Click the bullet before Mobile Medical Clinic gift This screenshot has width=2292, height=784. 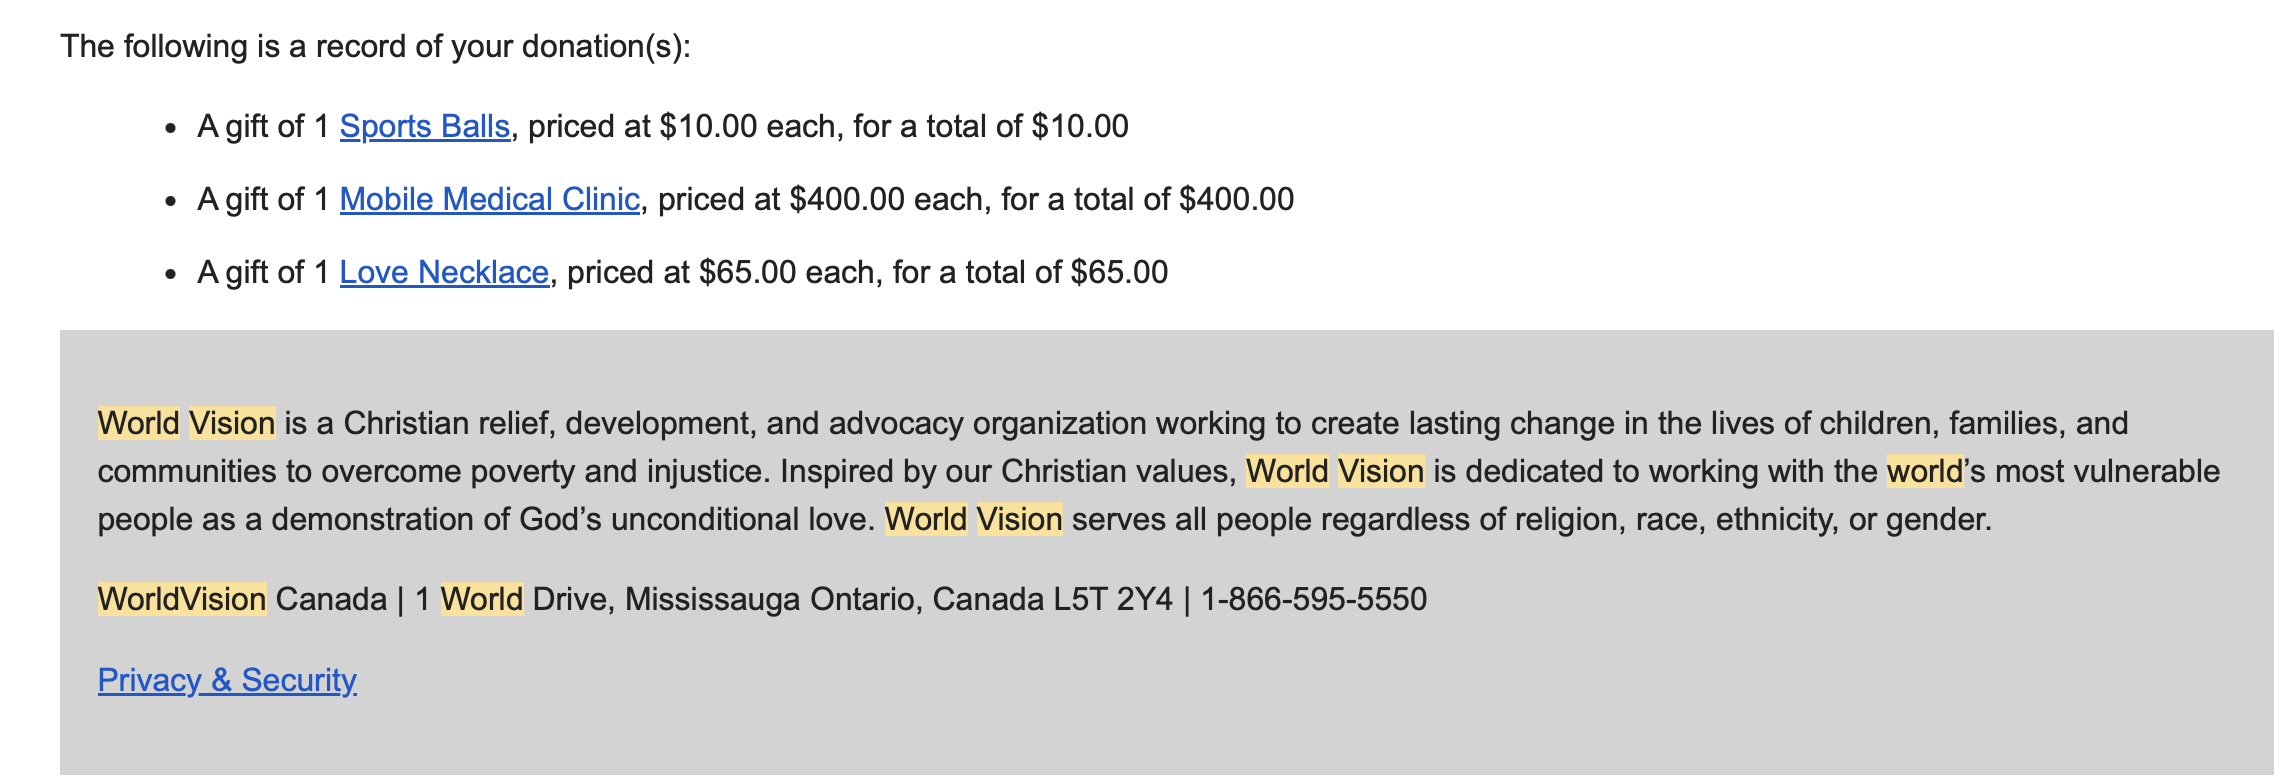(x=172, y=202)
